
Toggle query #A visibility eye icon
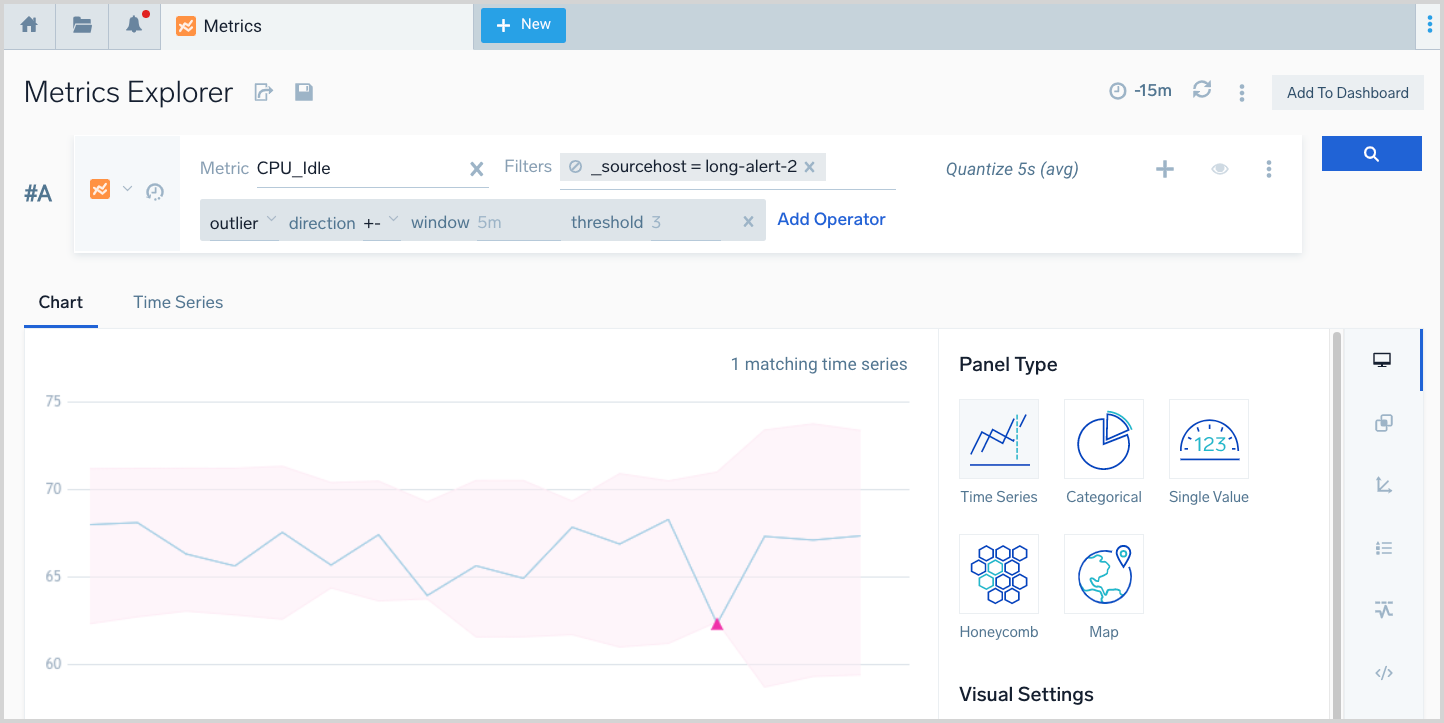(1219, 169)
